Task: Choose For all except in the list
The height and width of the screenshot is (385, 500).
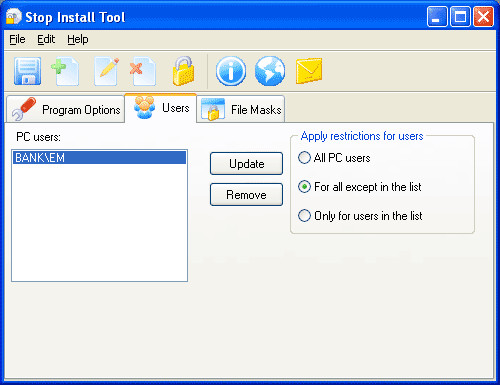Action: (x=359, y=187)
